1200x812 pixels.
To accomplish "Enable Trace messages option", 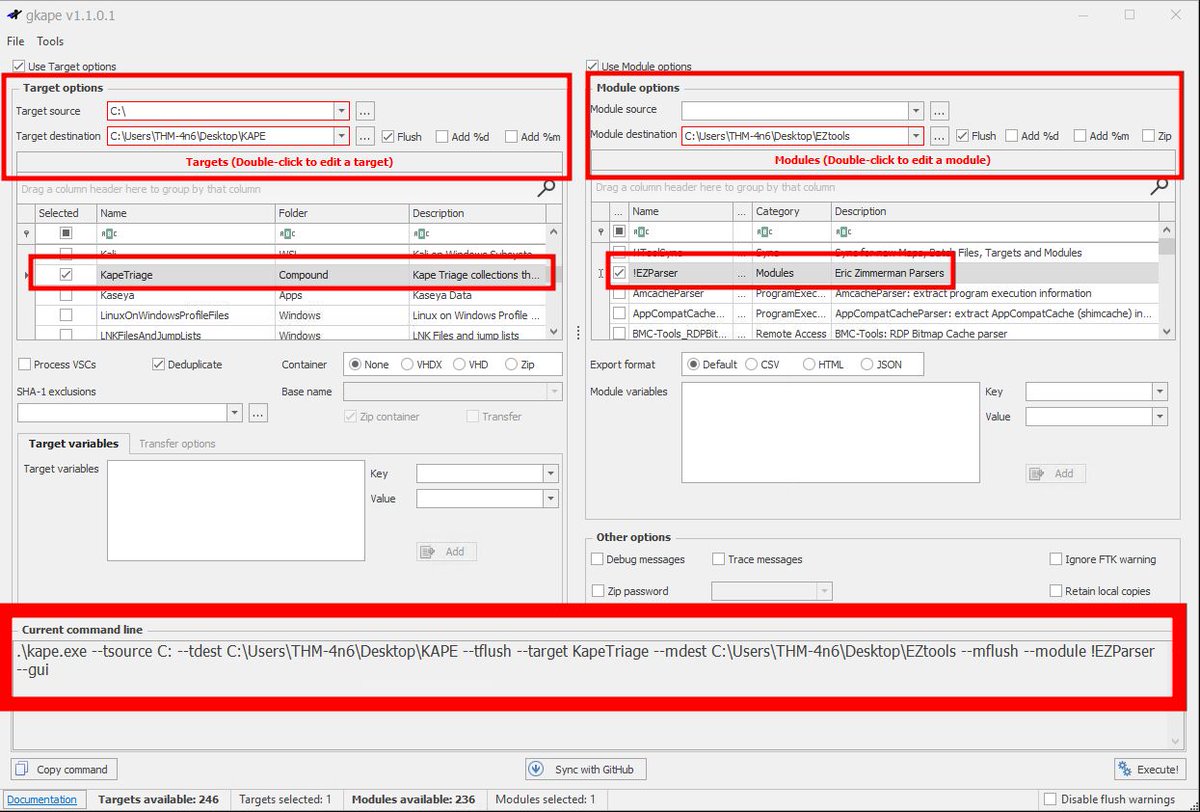I will point(718,559).
